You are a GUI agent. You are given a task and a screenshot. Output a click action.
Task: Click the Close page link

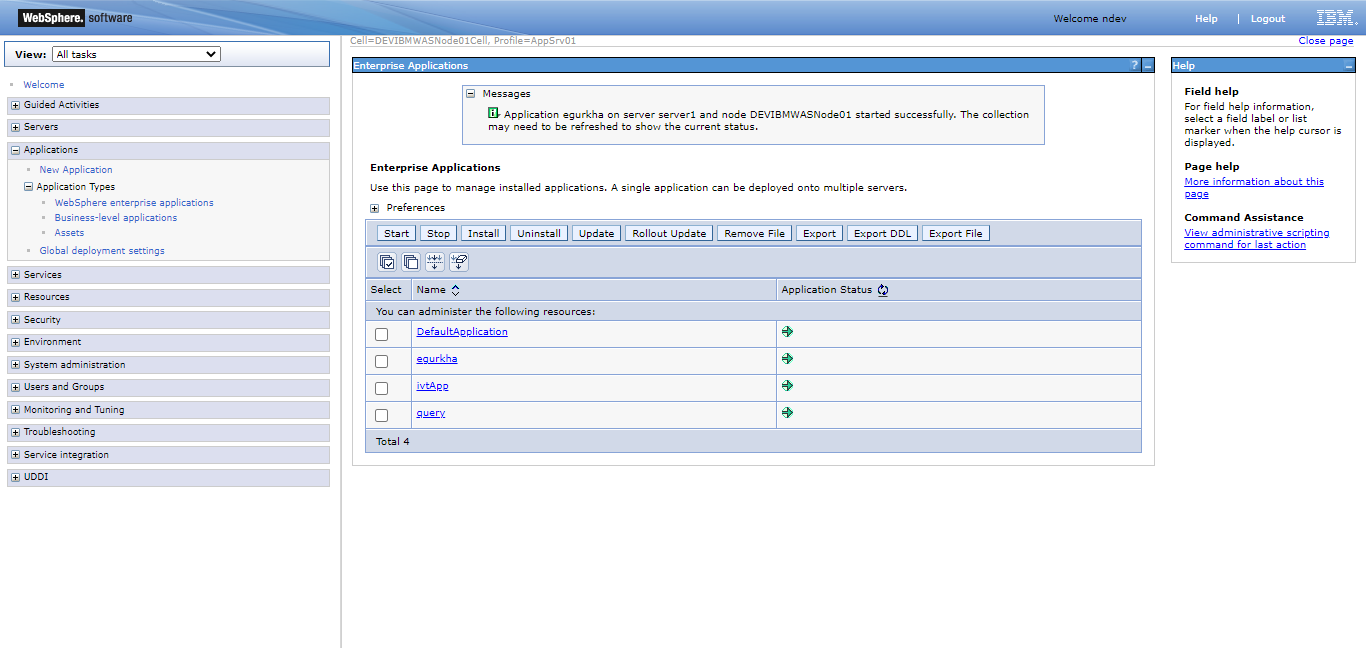1326,41
